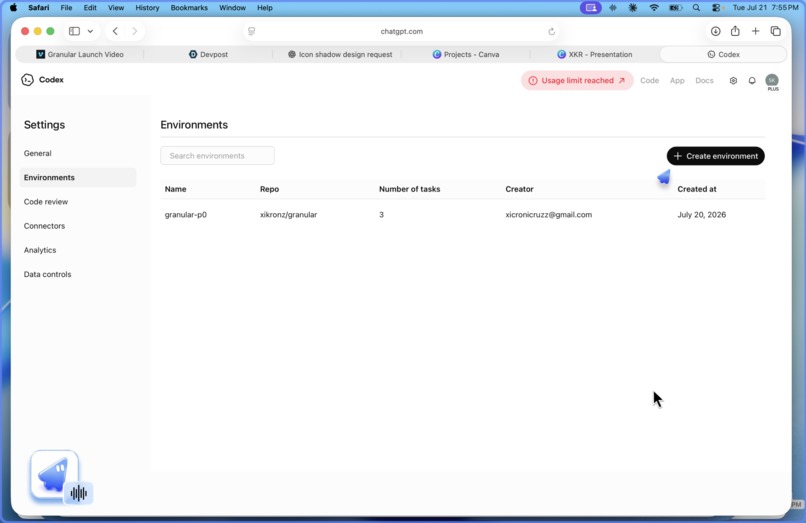Click the audio waveform badge icon
This screenshot has height=523, width=806.
tap(79, 494)
